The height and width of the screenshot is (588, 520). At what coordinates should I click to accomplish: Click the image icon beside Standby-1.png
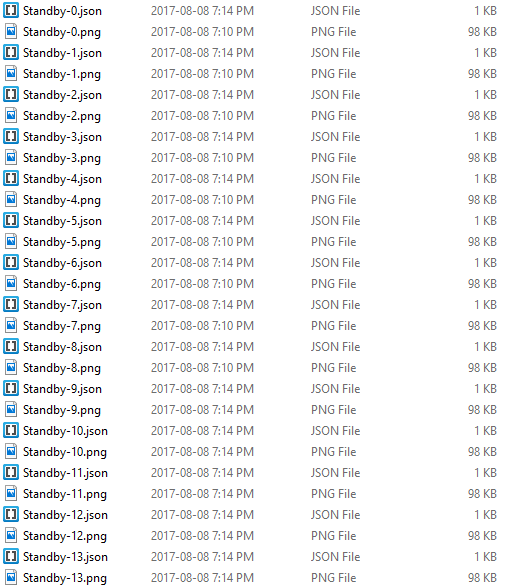click(11, 74)
